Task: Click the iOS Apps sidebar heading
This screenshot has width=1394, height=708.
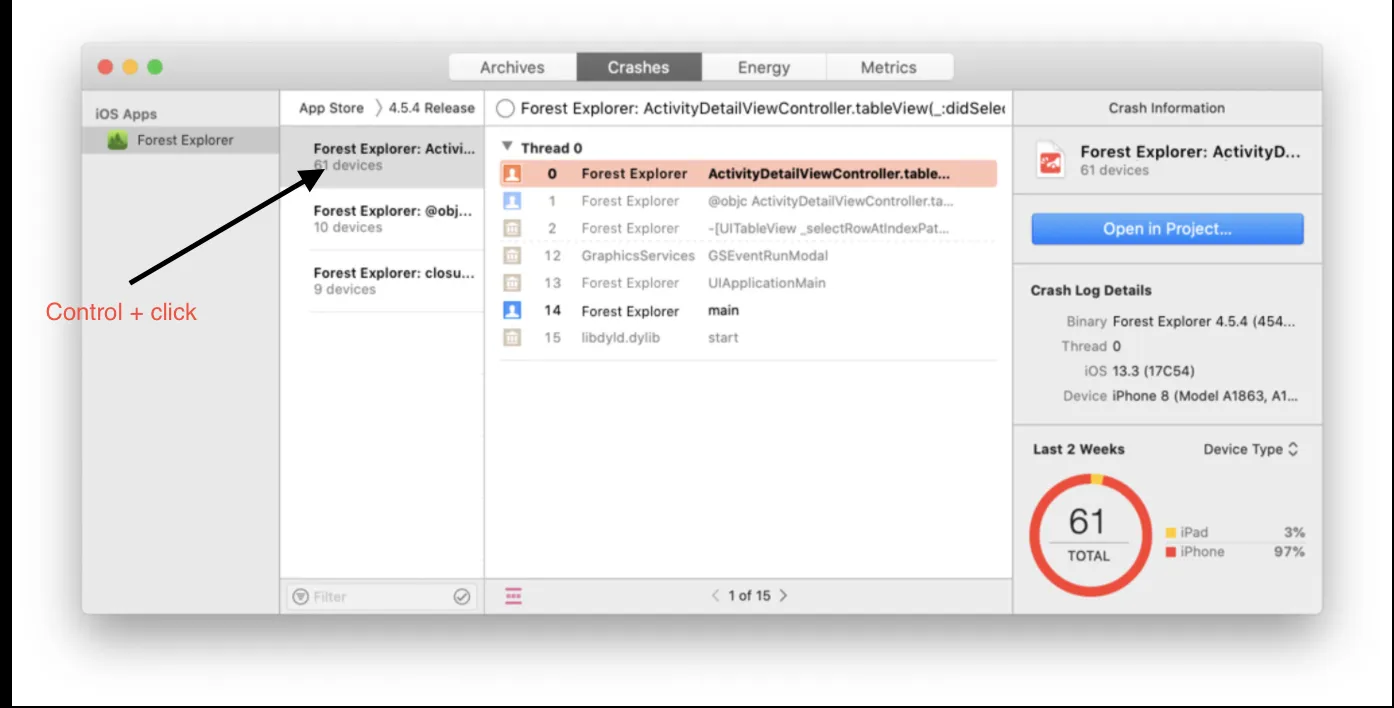Action: (126, 114)
